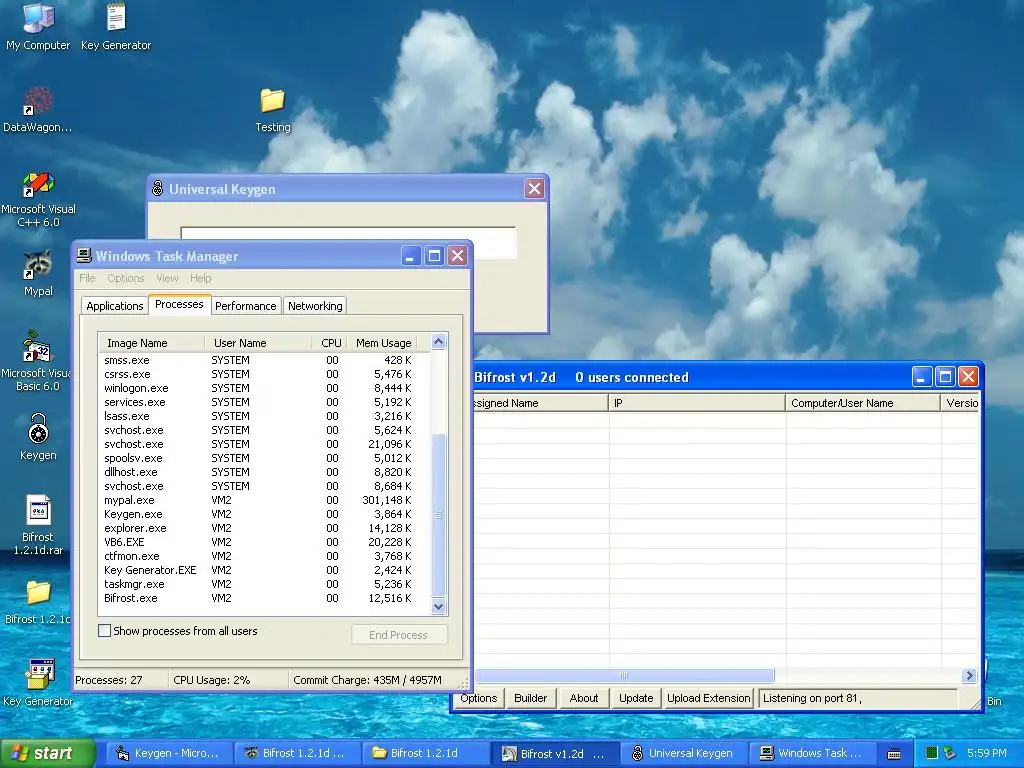Select the Testing folder on the desktop
Screen dimensions: 1024x768
click(272, 110)
